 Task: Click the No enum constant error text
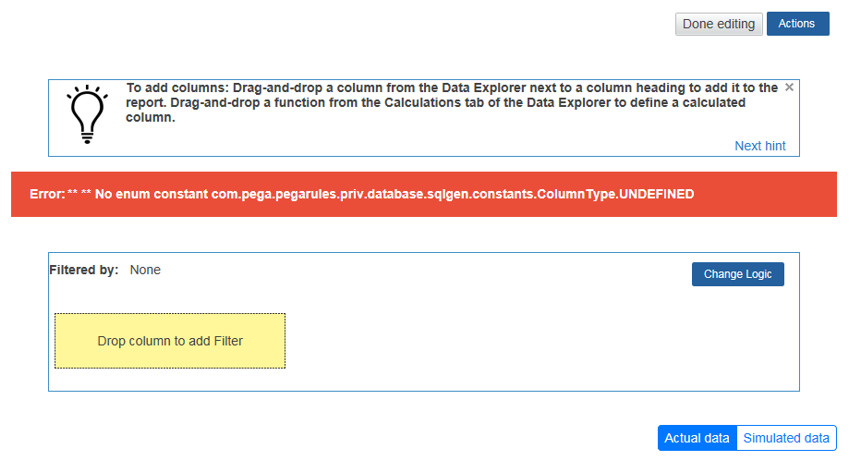(152, 194)
